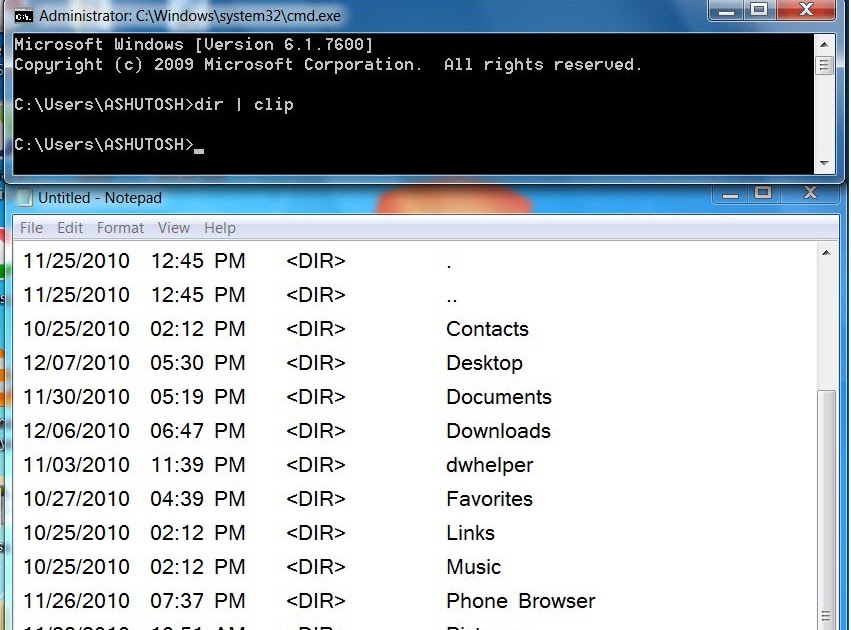The height and width of the screenshot is (630, 851).
Task: Click the Downloads entry in the listing
Action: click(498, 431)
